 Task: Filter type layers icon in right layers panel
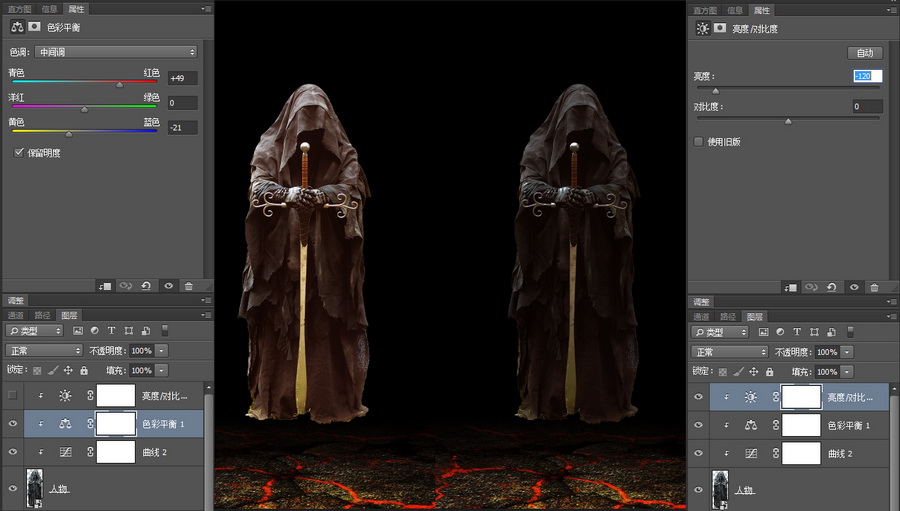pyautogui.click(x=797, y=332)
